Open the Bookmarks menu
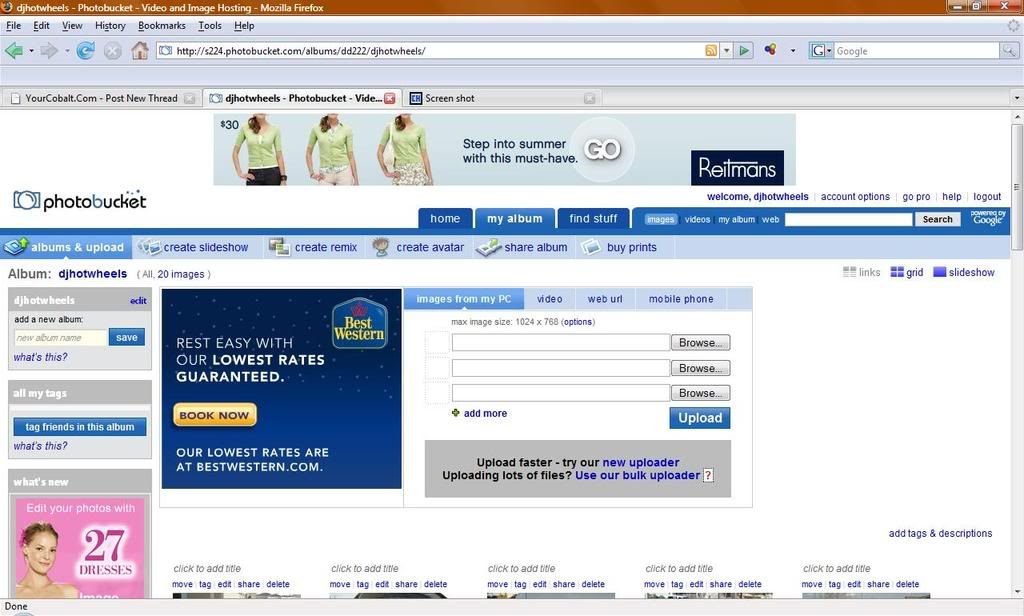 161,25
